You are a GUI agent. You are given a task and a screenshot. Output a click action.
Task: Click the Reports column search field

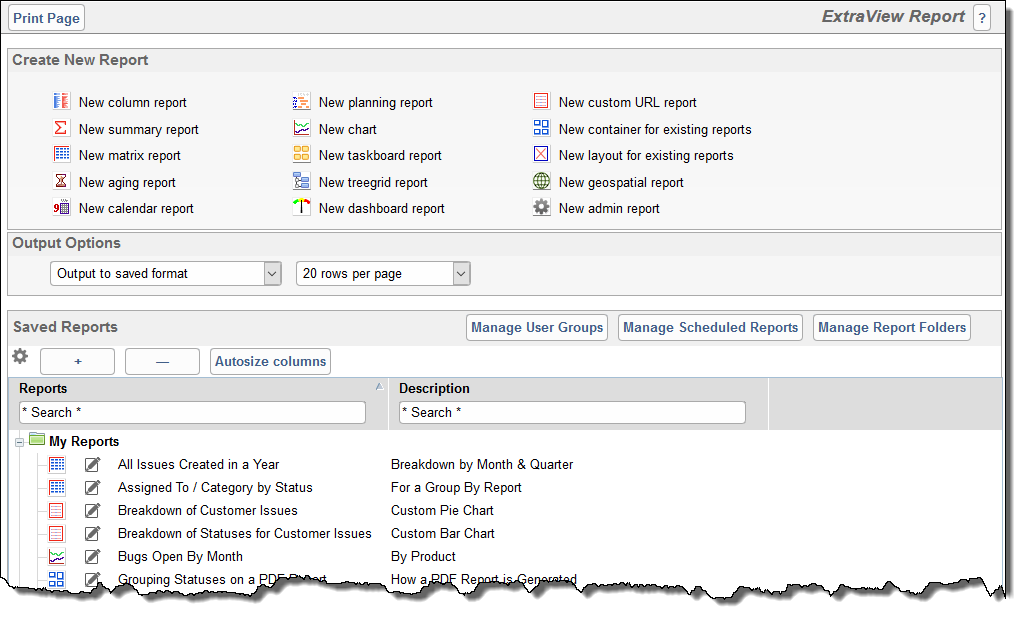tap(192, 413)
